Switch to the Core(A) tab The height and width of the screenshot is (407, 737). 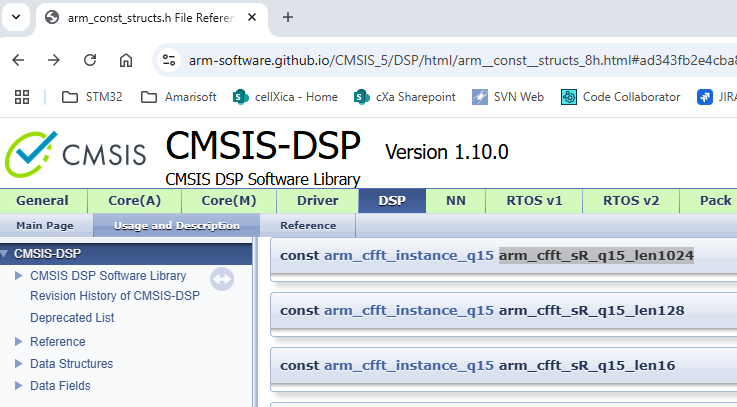pos(134,201)
